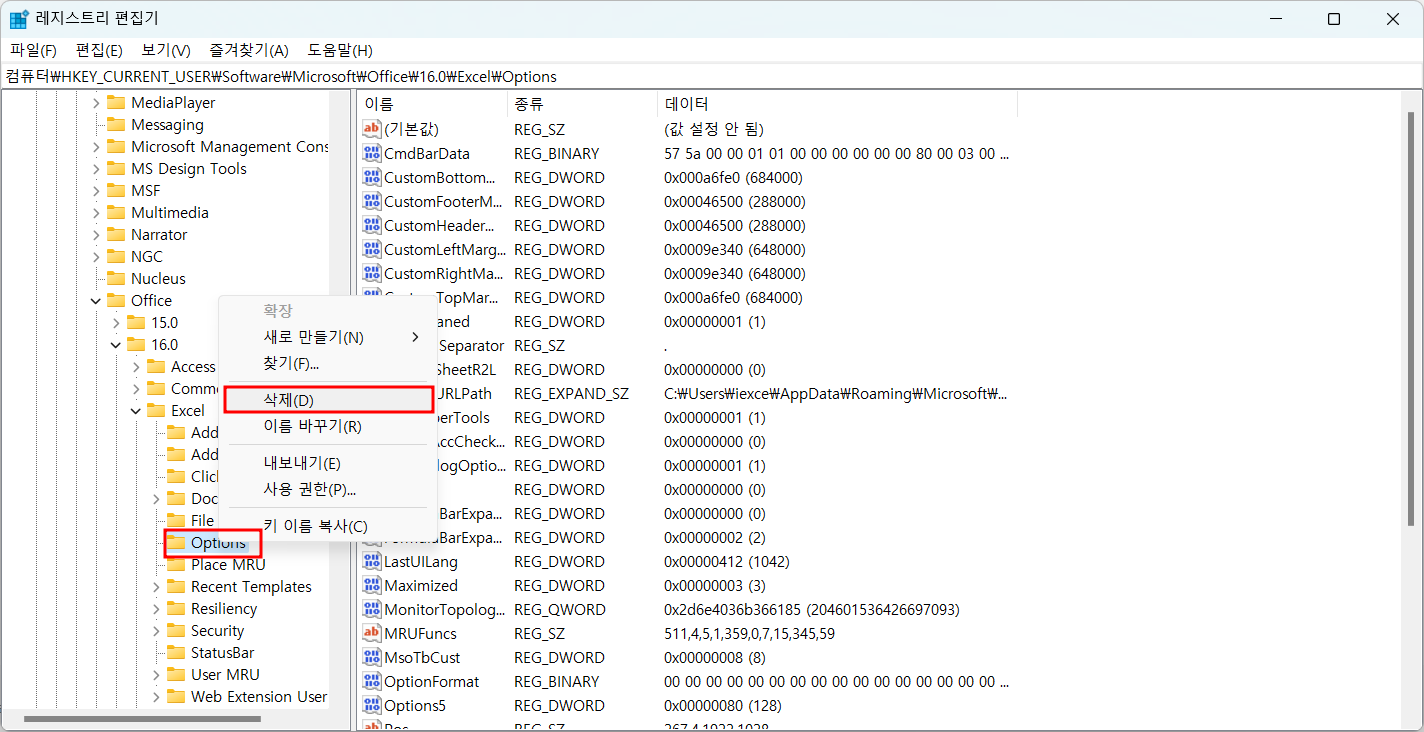Expand the Microsoft Management Cons key
Screen dimensions: 1424x732
(96, 147)
